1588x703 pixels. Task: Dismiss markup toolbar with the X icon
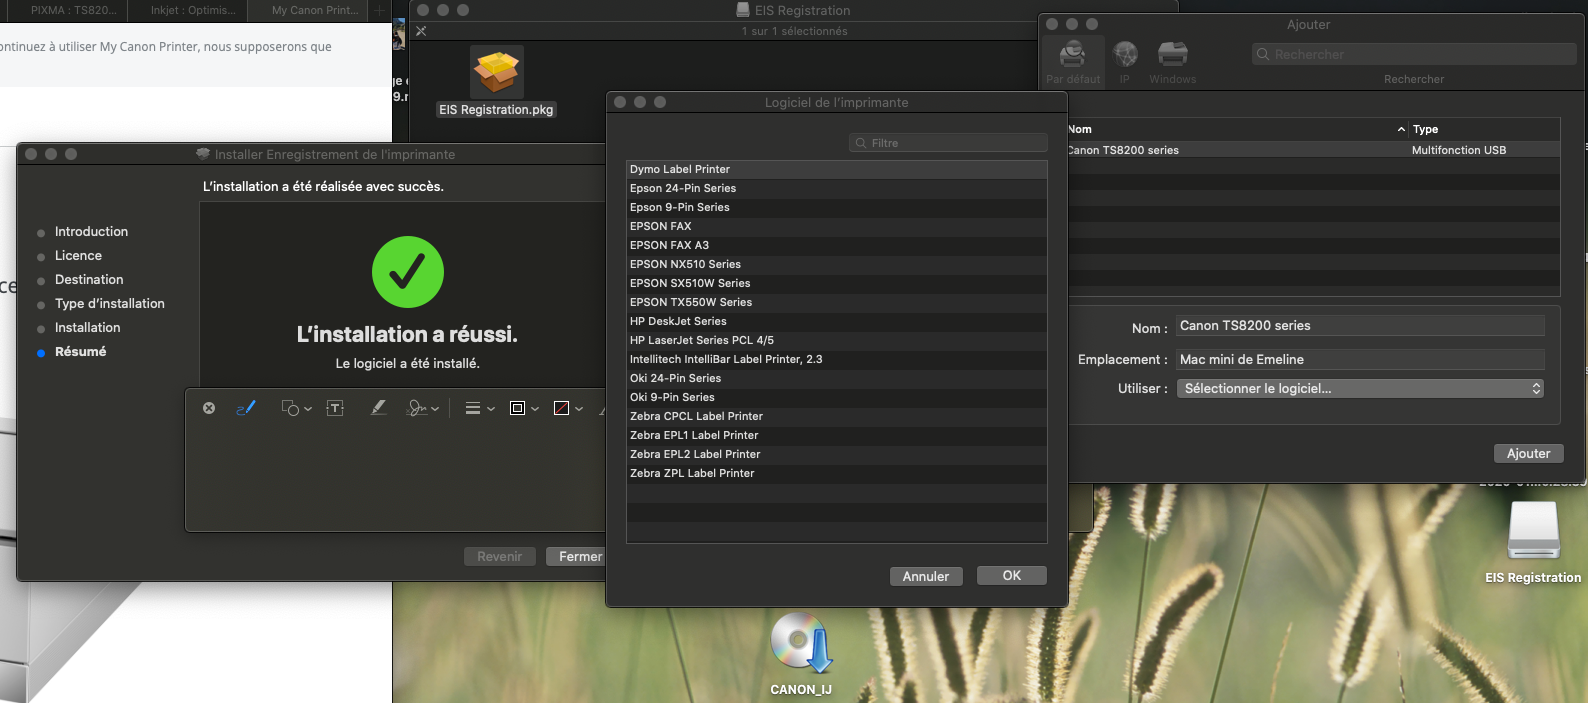pos(209,408)
